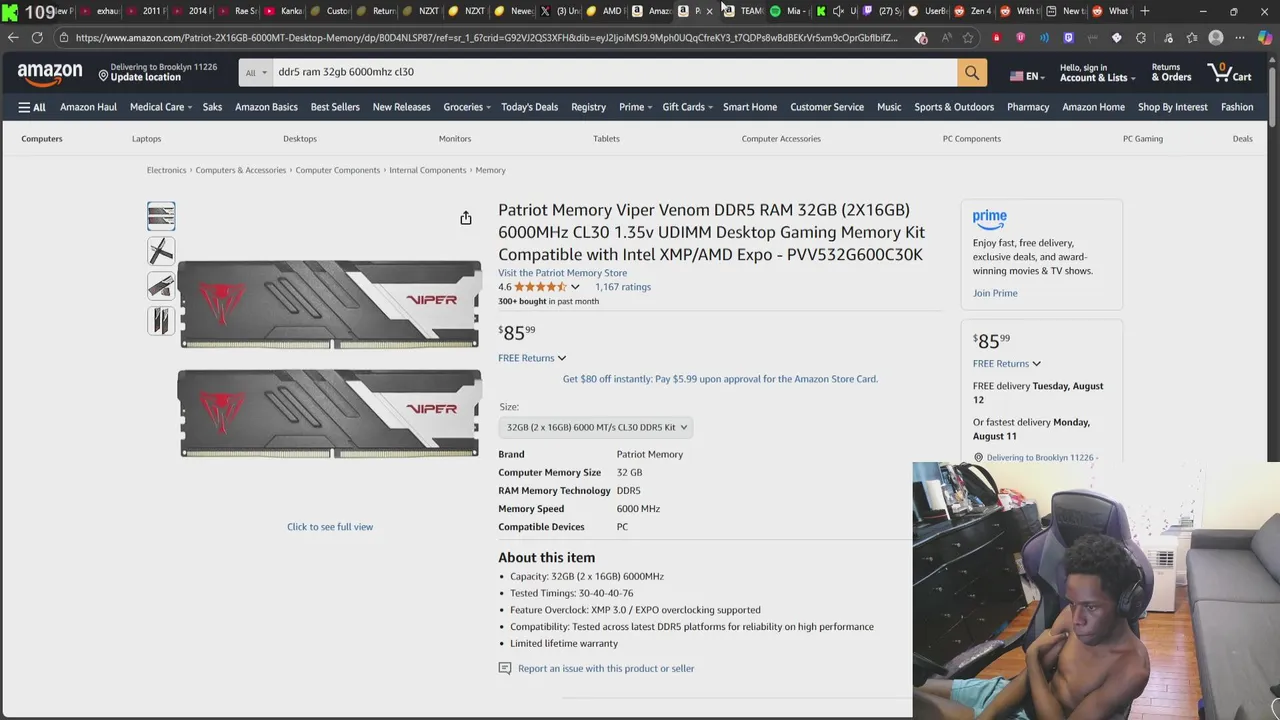Open a new browser tab with plus
Image resolution: width=1280 pixels, height=720 pixels.
[1145, 11]
